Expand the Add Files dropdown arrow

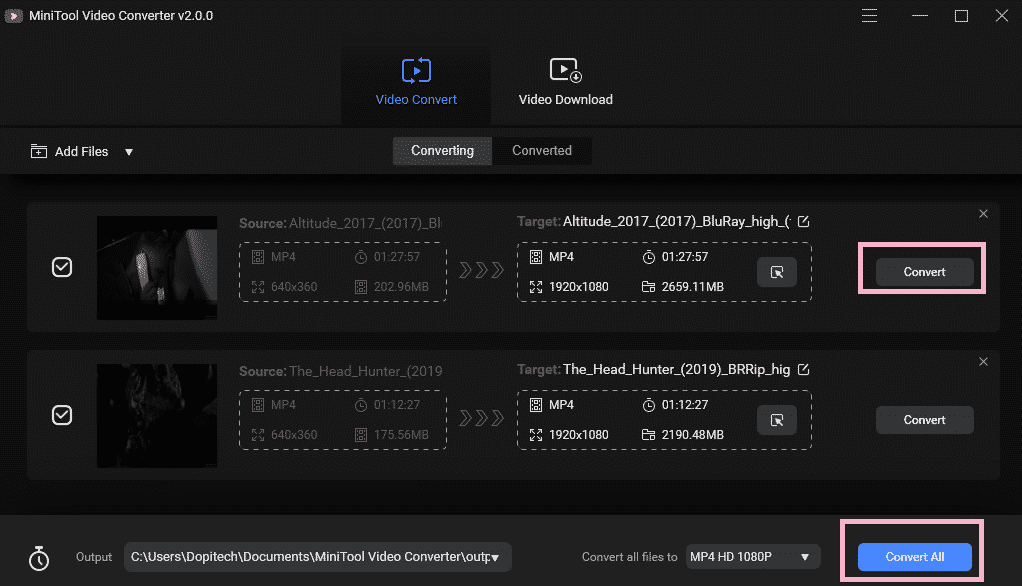pyautogui.click(x=129, y=151)
